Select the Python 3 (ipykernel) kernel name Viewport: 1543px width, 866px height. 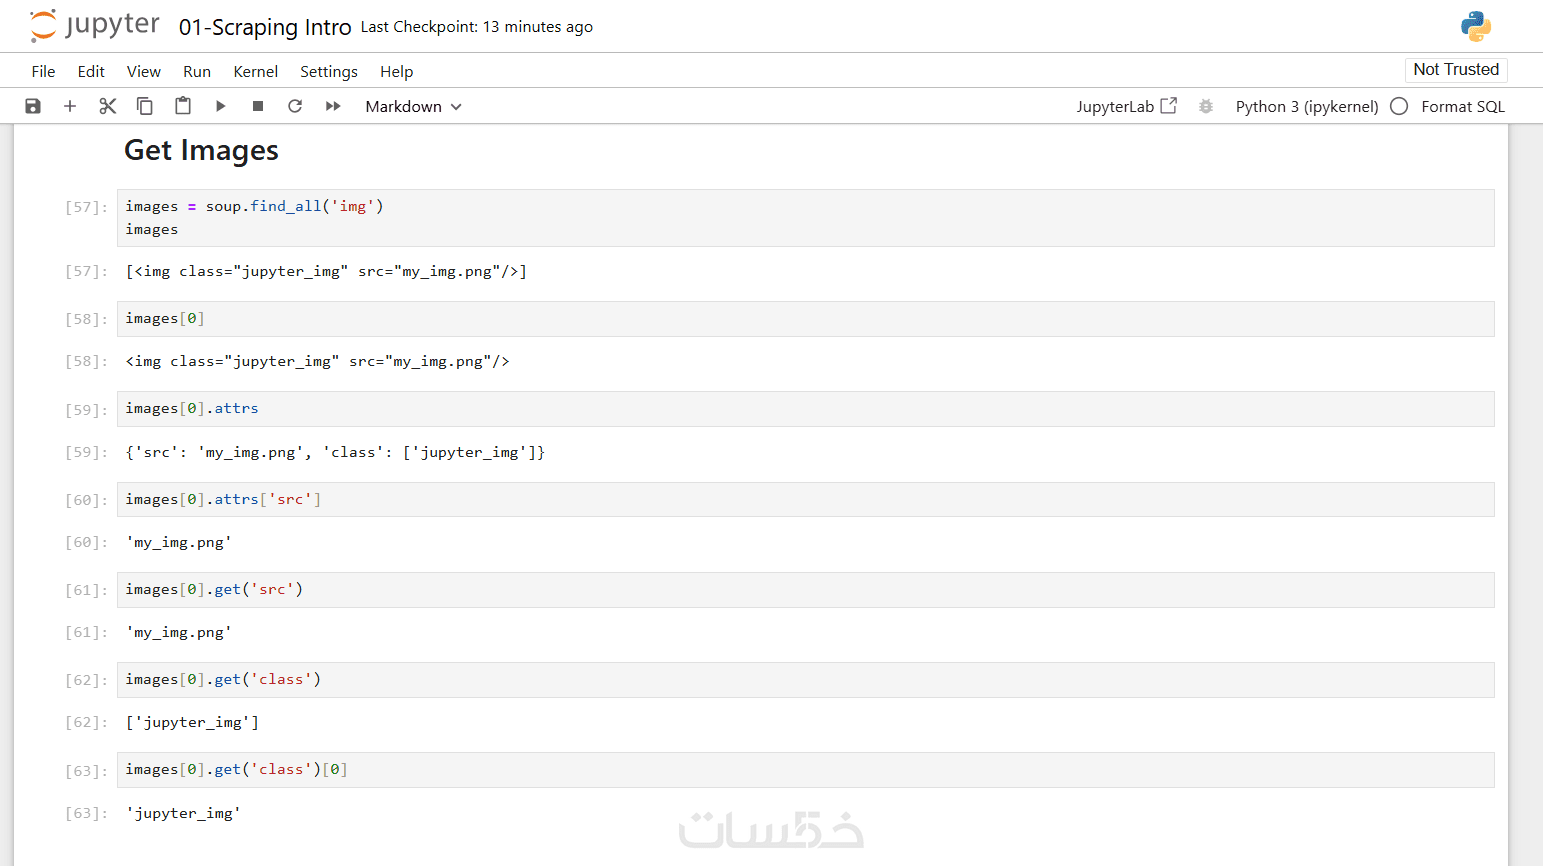[x=1306, y=106]
